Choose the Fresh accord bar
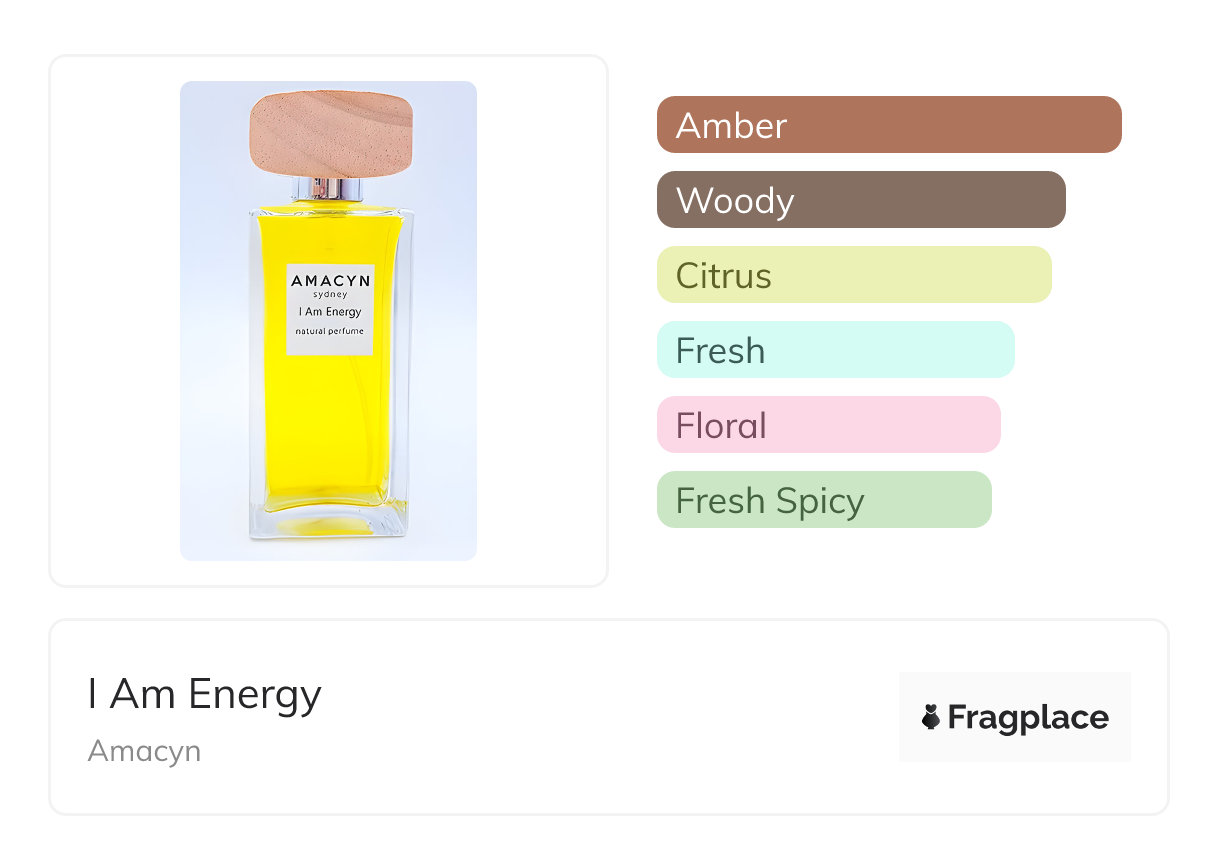 point(835,350)
